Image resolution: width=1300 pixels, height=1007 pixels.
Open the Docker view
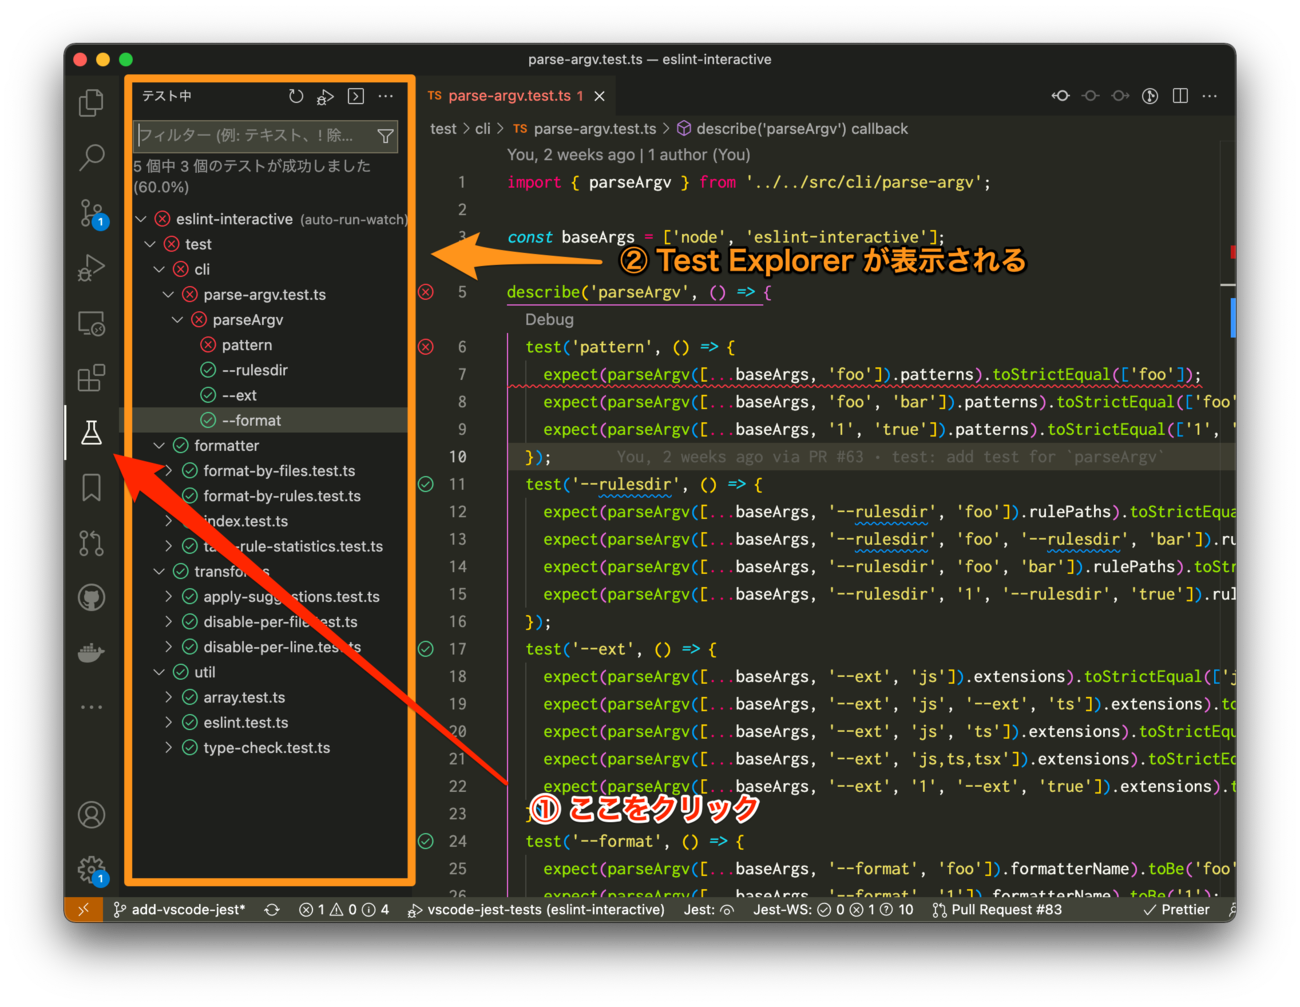point(91,653)
